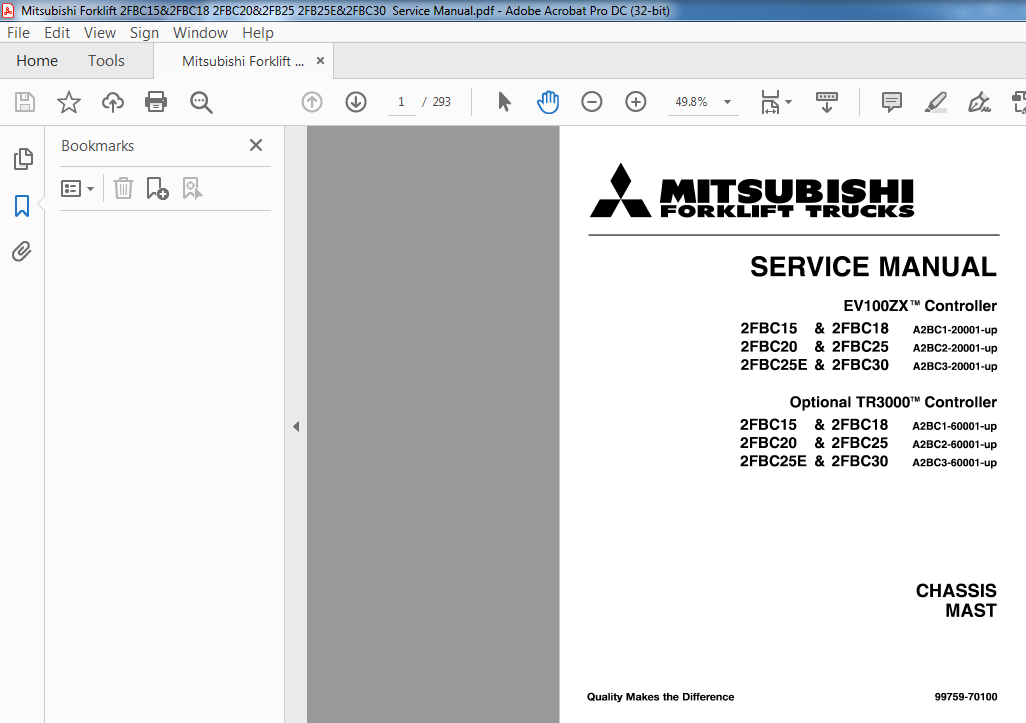Expand fit page options arrow
This screenshot has height=723, width=1026.
tap(788, 102)
